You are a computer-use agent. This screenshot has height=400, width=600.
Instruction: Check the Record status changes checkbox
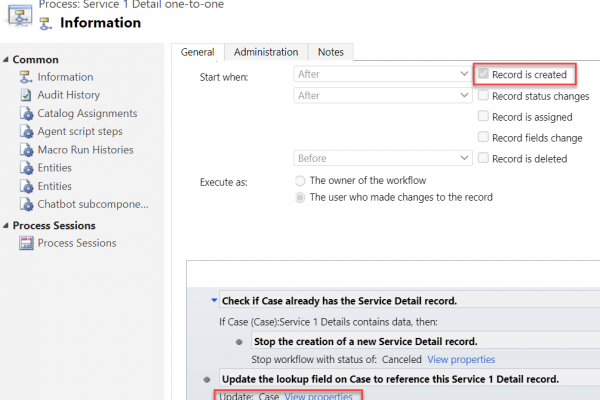tap(483, 95)
